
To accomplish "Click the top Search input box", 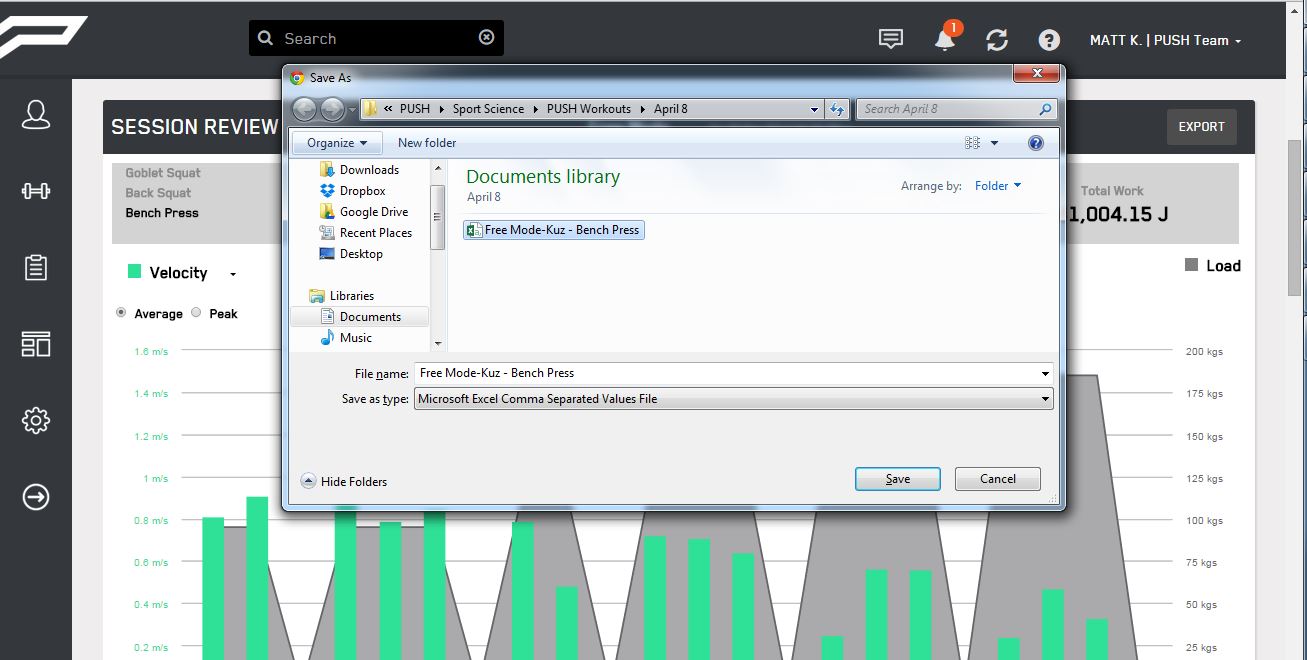I will tap(376, 38).
